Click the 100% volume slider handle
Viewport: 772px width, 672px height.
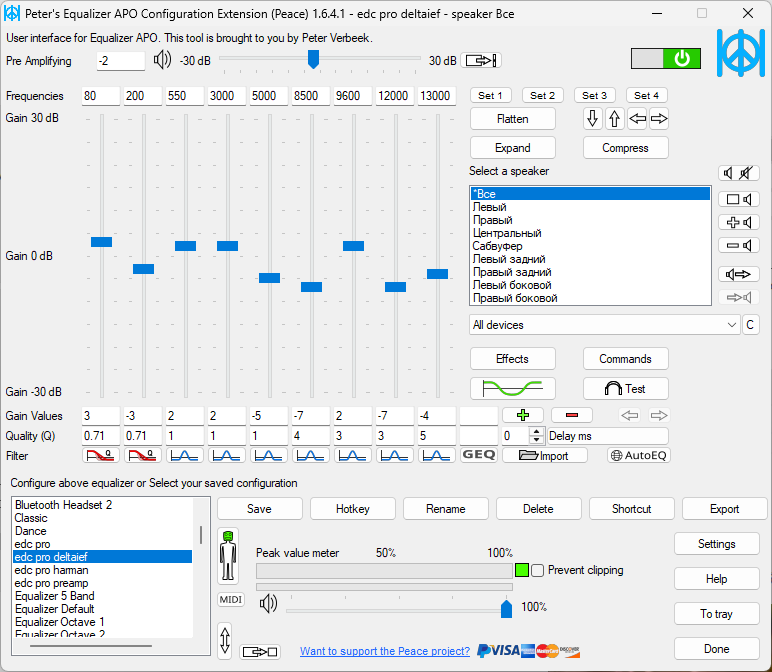coord(506,608)
